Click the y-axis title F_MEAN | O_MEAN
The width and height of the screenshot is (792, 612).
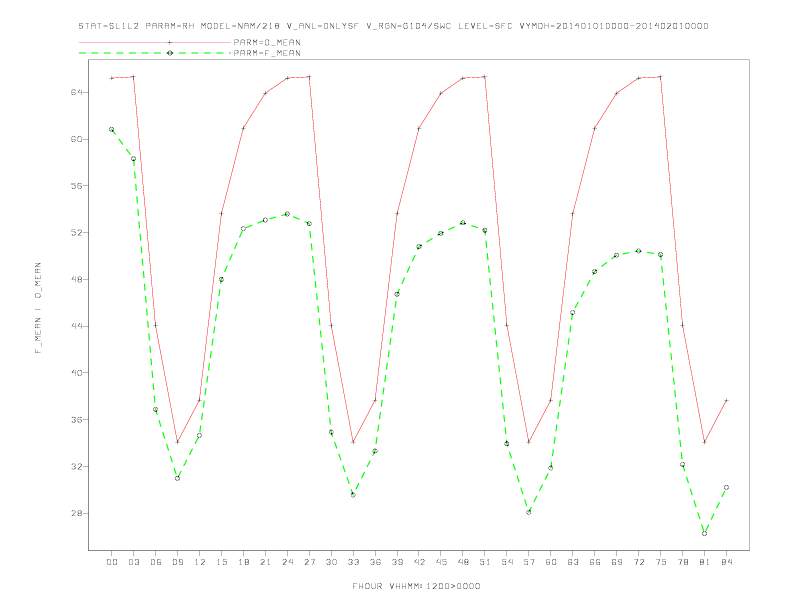pos(38,308)
